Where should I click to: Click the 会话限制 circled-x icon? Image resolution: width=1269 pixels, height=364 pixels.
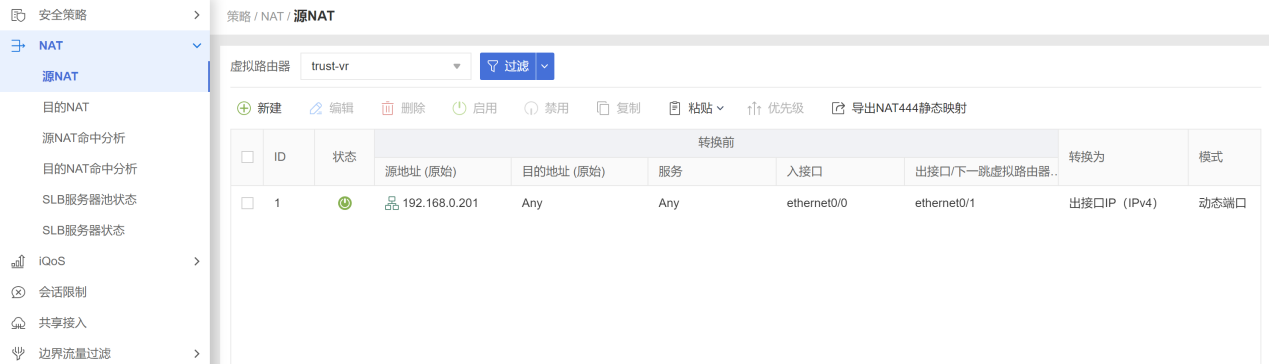(17, 292)
